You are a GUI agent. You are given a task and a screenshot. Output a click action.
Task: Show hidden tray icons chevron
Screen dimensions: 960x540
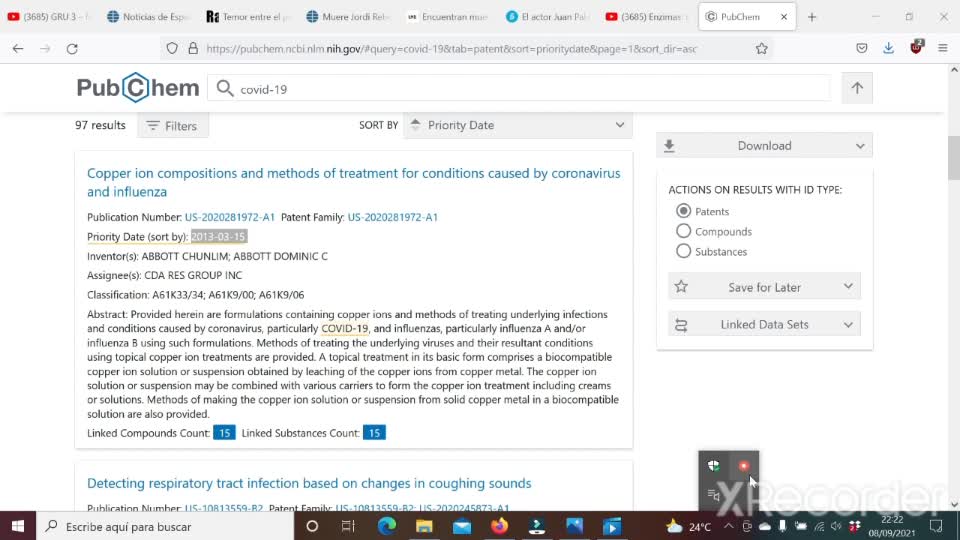point(729,526)
